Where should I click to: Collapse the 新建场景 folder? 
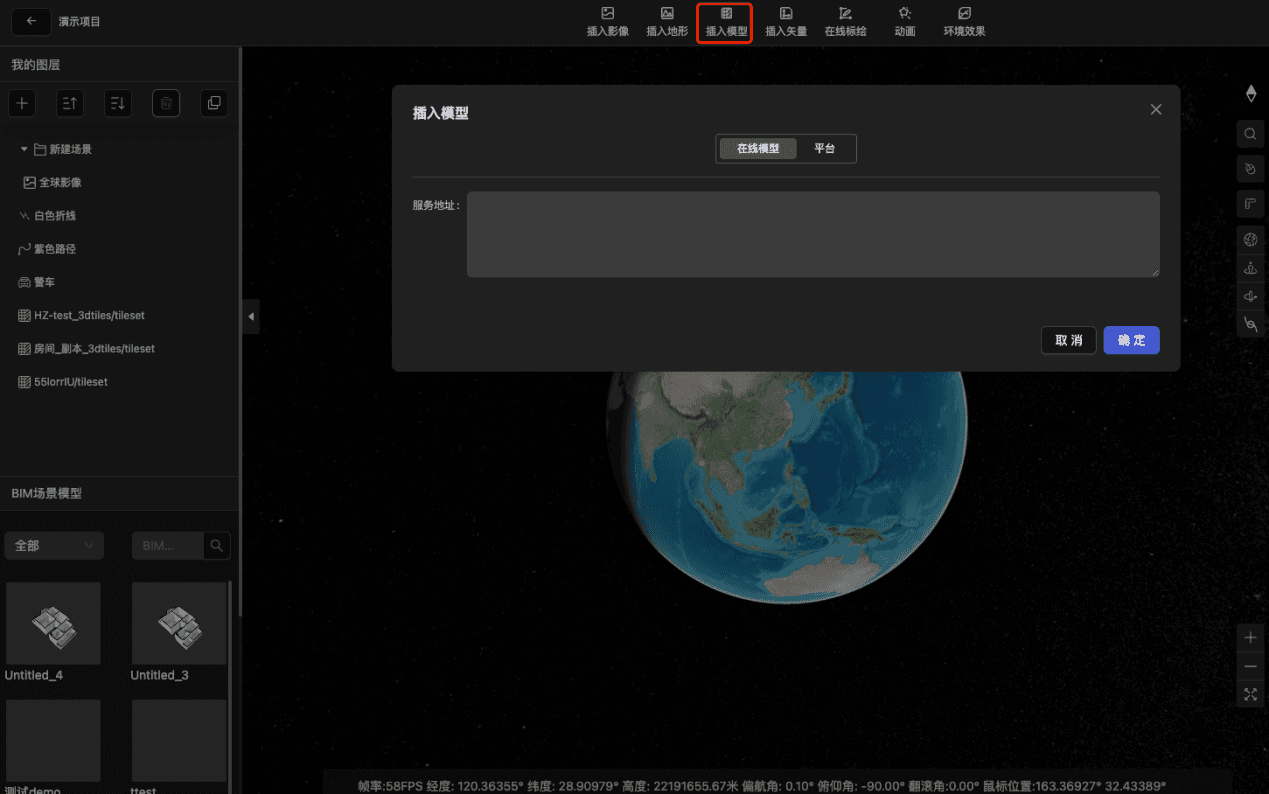coord(24,149)
